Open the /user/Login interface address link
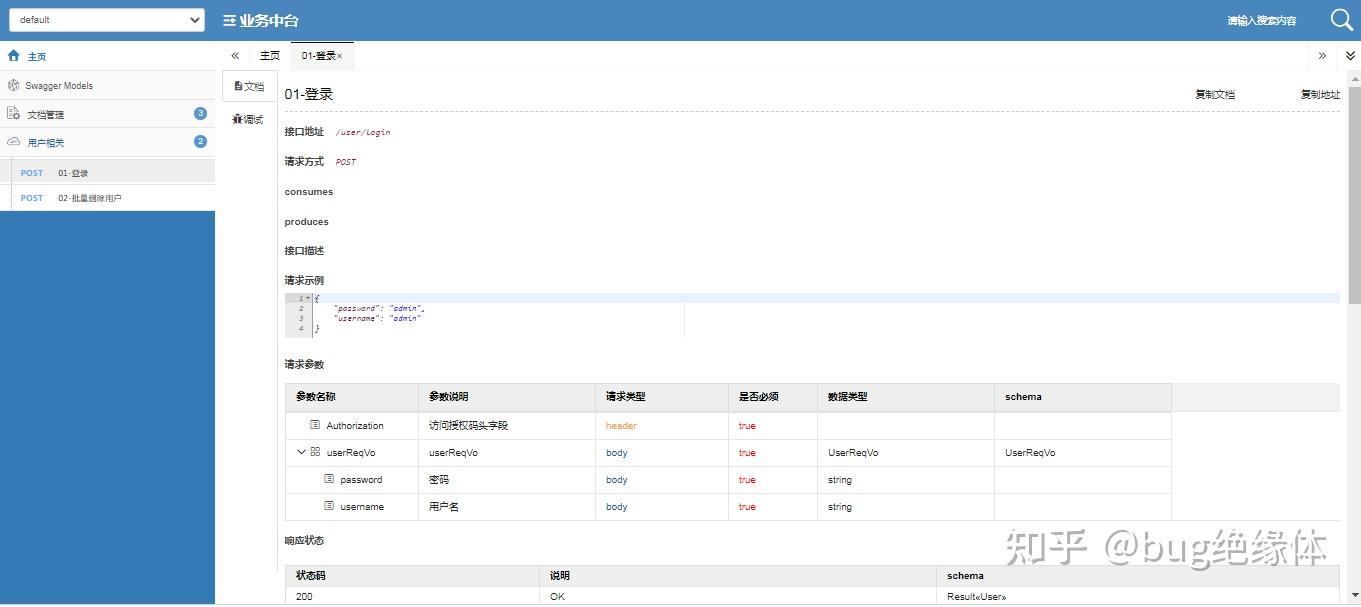This screenshot has height=607, width=1361. pos(364,131)
